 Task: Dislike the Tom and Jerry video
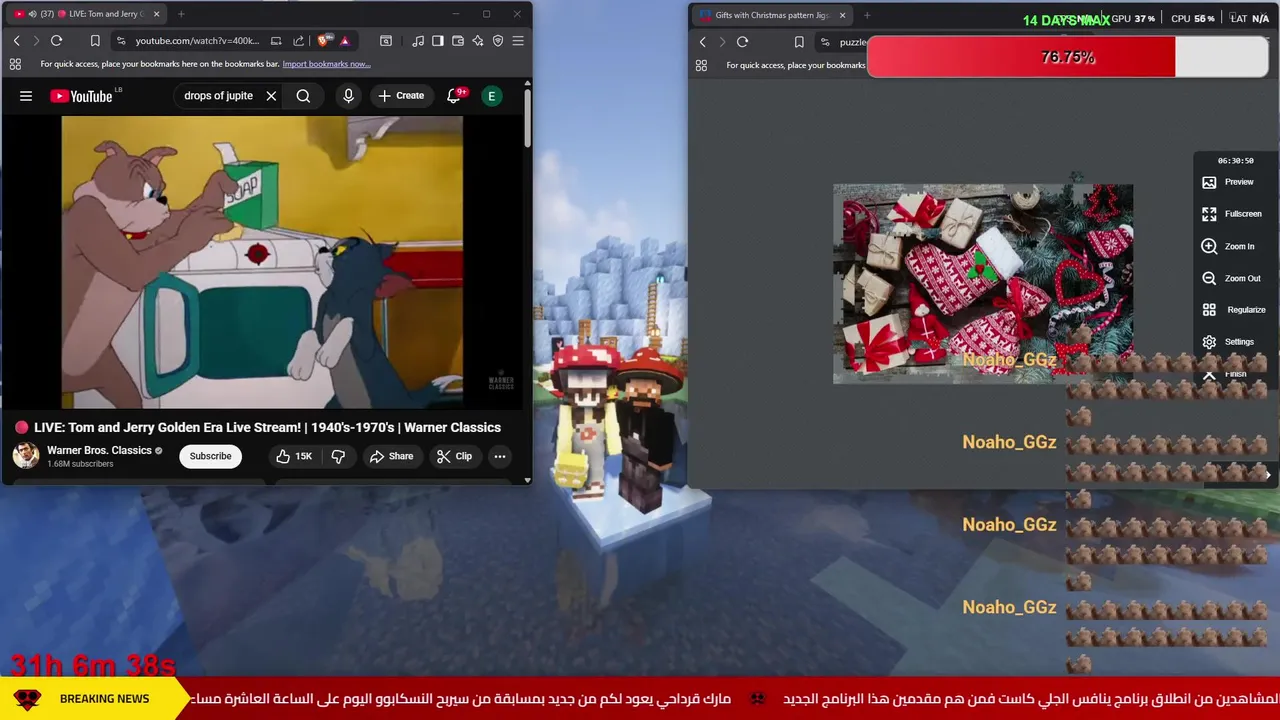click(339, 456)
